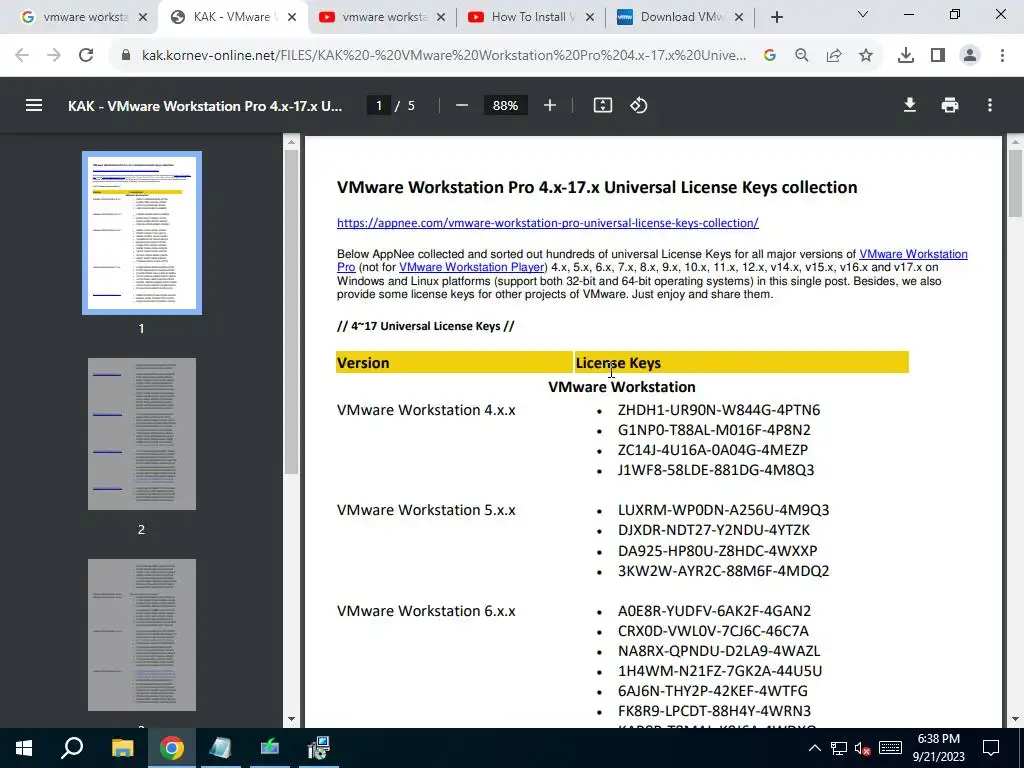Click the page number input field

pyautogui.click(x=379, y=105)
